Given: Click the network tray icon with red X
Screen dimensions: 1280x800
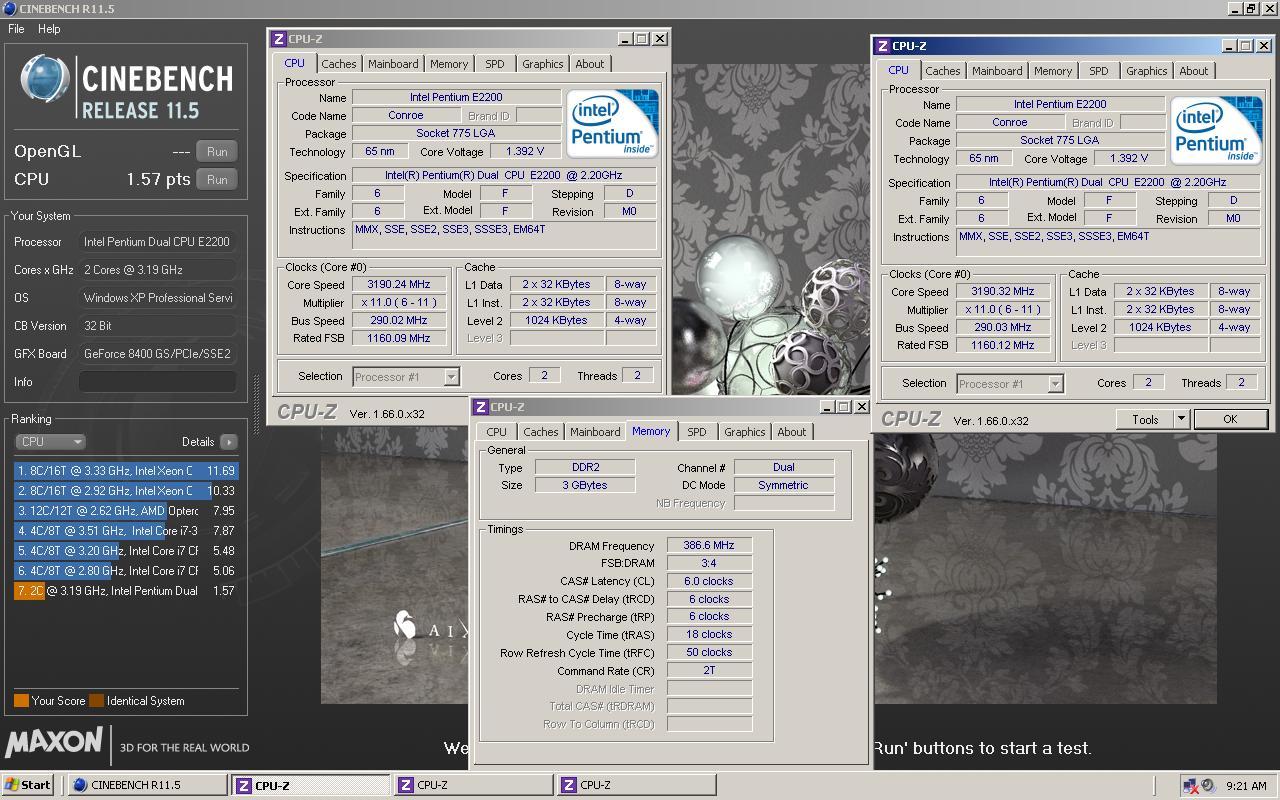Looking at the screenshot, I should click(1190, 786).
